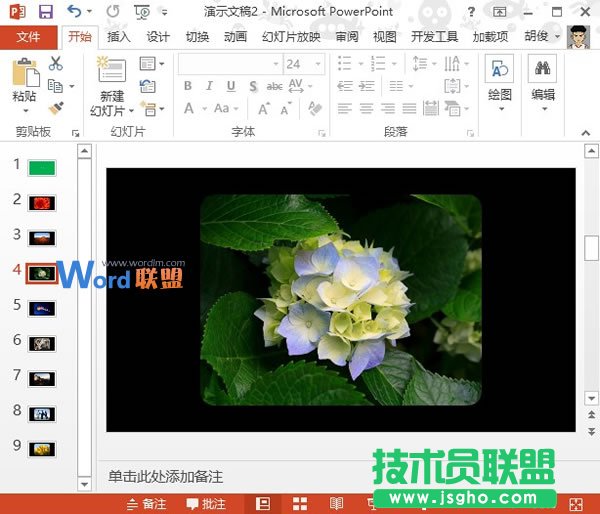600x514 pixels.
Task: Click the Undo arrow icon
Action: click(74, 11)
